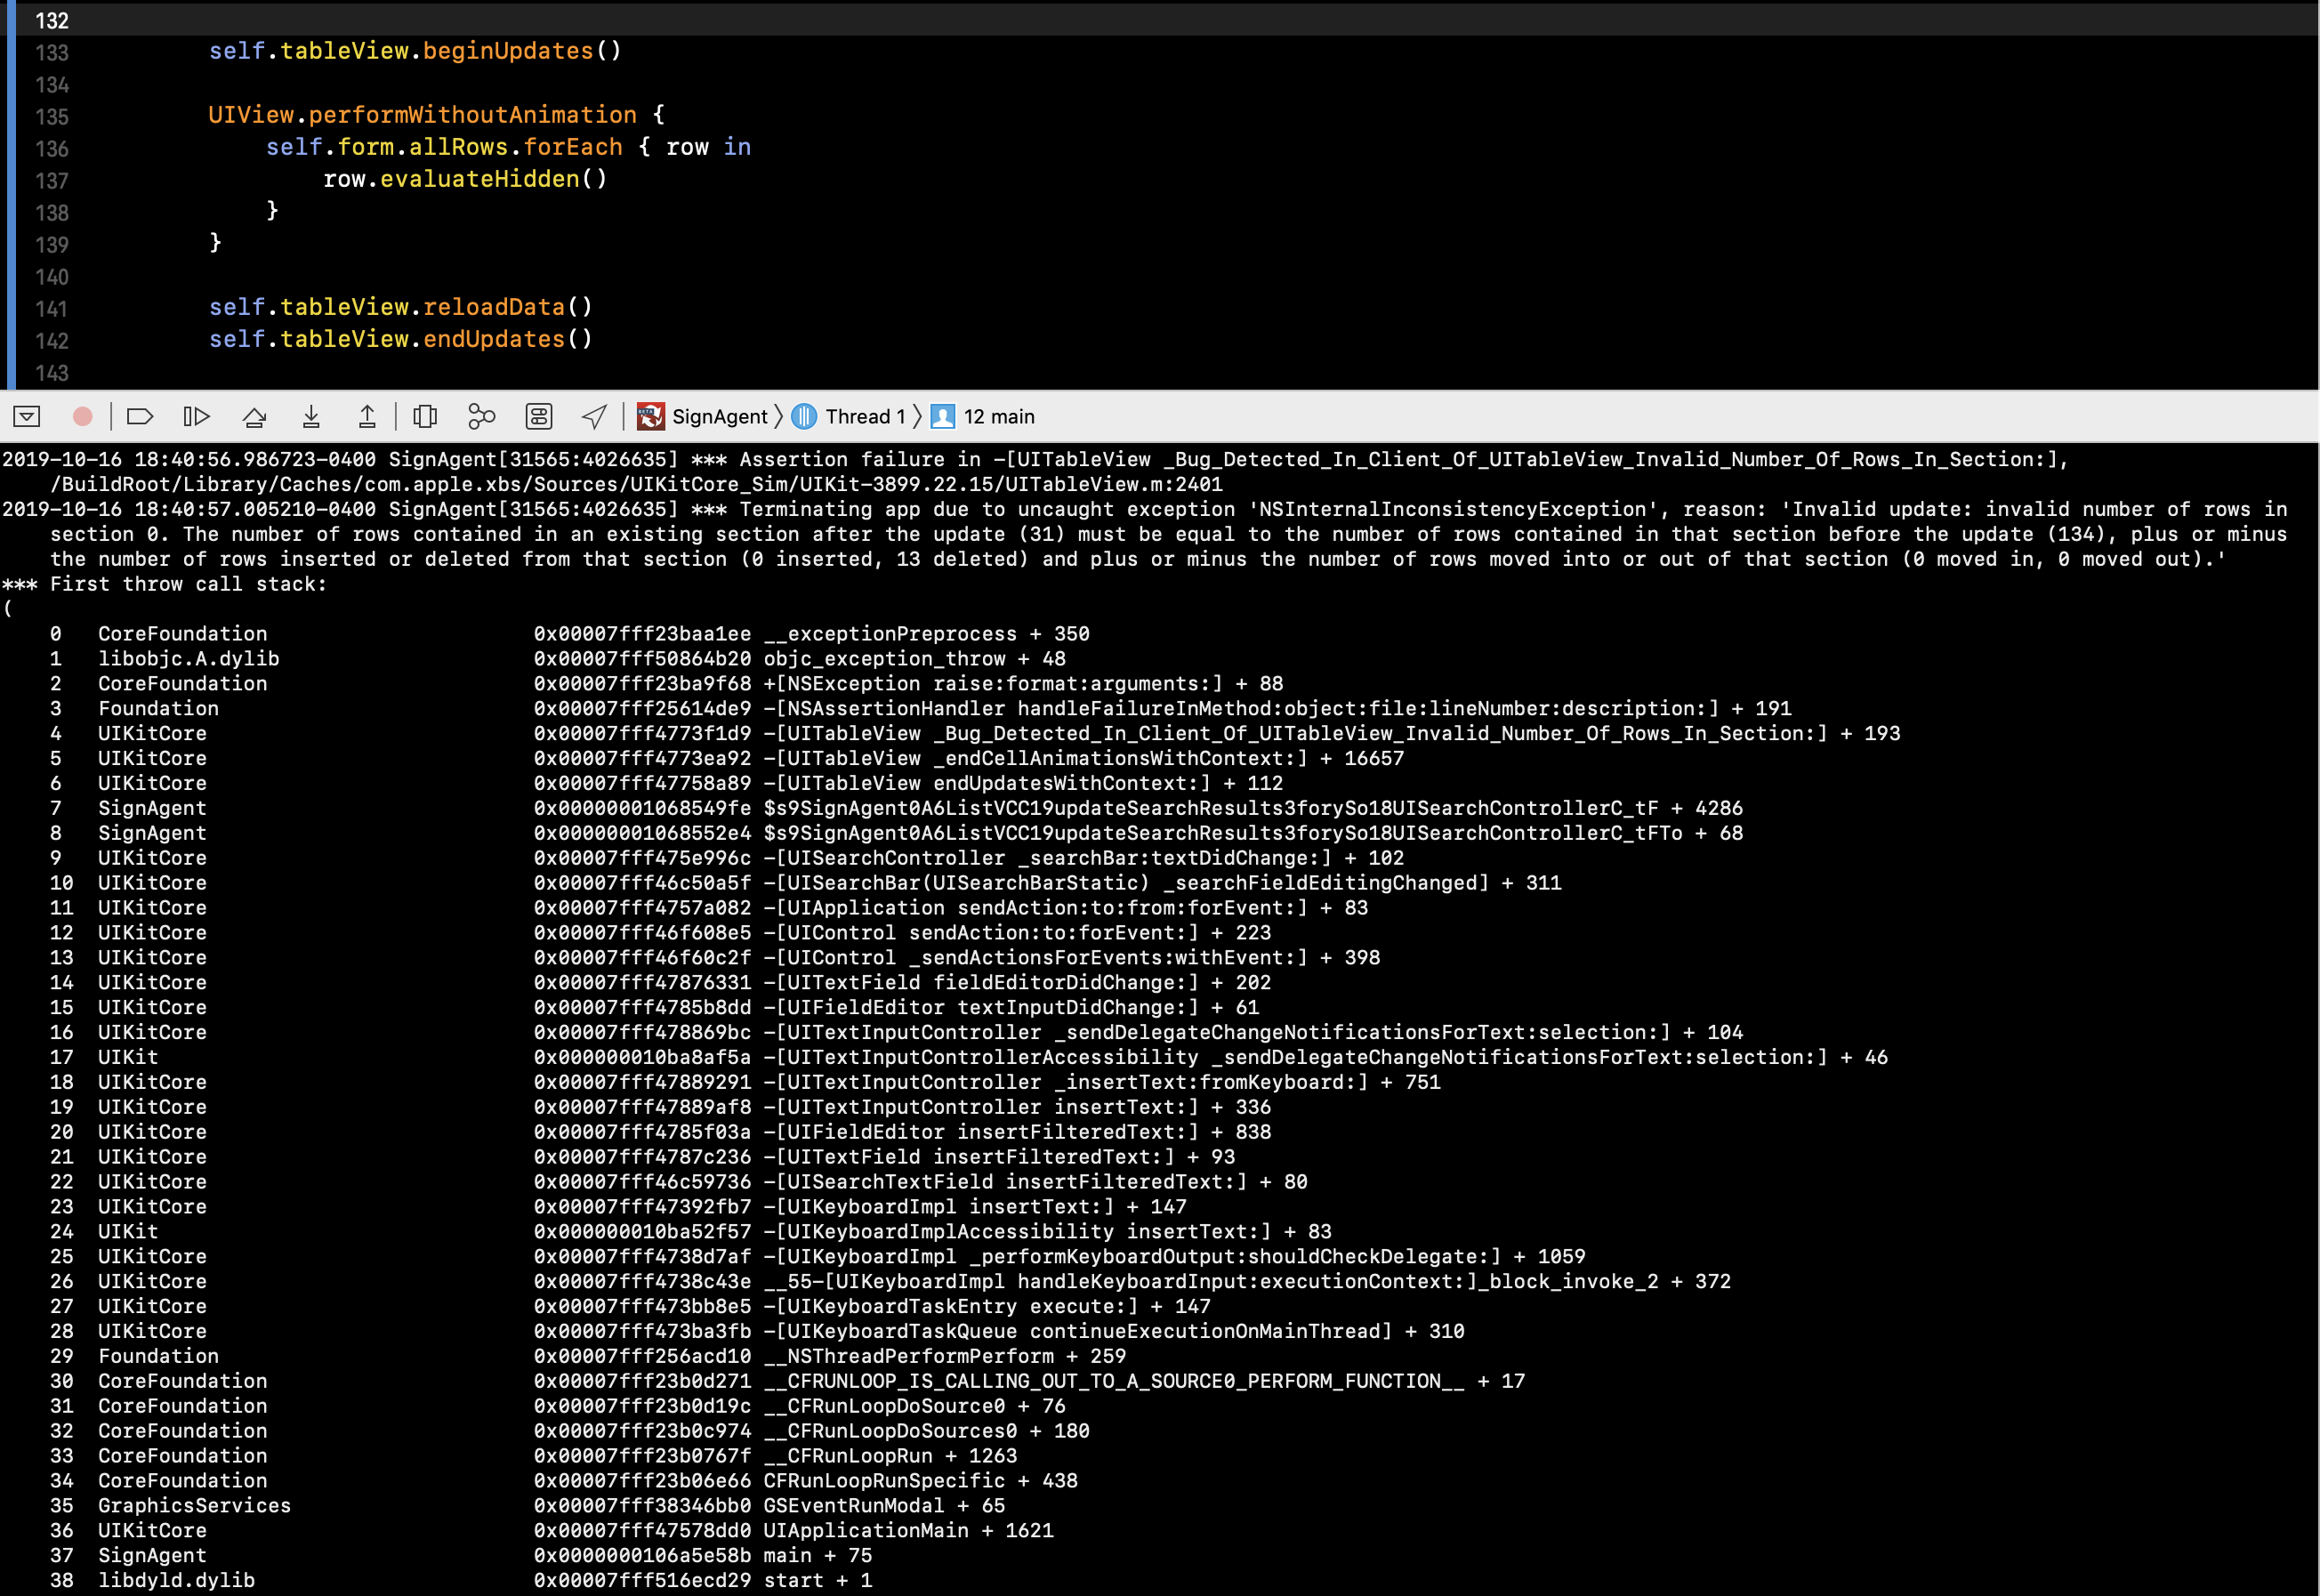Hide the debug area panel
The height and width of the screenshot is (1596, 2320).
(27, 416)
